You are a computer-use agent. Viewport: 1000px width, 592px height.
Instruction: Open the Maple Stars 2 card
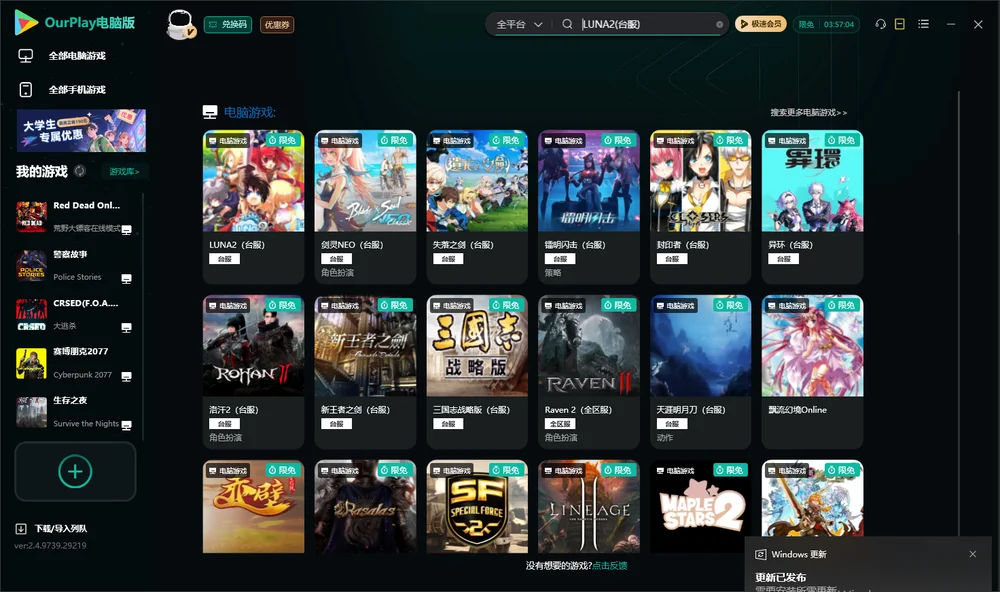coord(700,507)
